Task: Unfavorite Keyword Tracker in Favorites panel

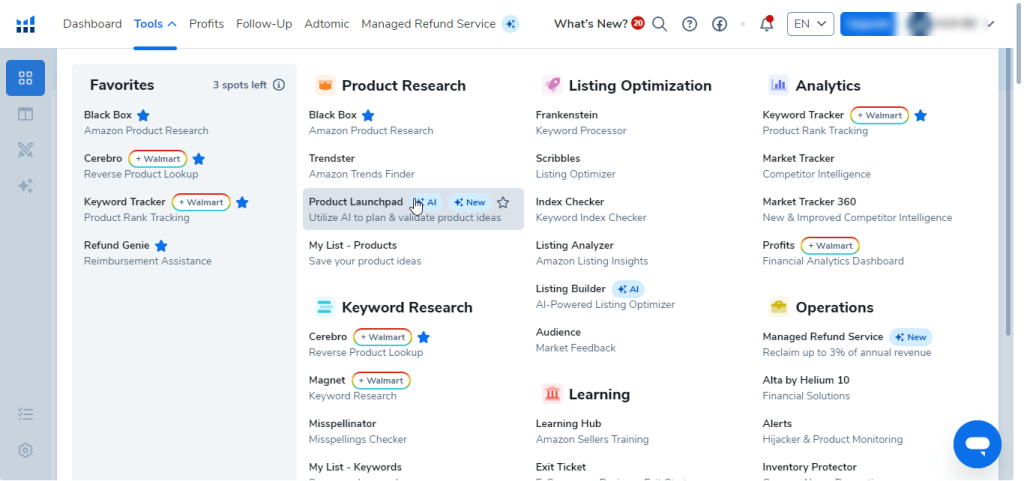Action: (242, 202)
